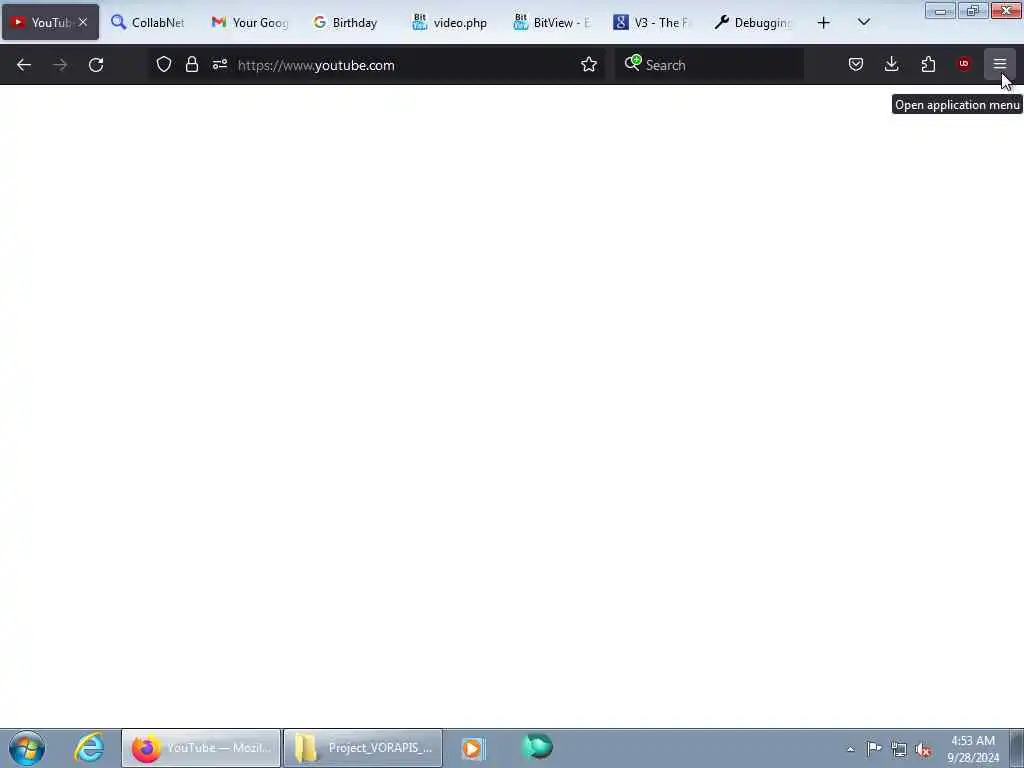
Task: Switch to the V3 - The F tab
Action: (x=652, y=22)
